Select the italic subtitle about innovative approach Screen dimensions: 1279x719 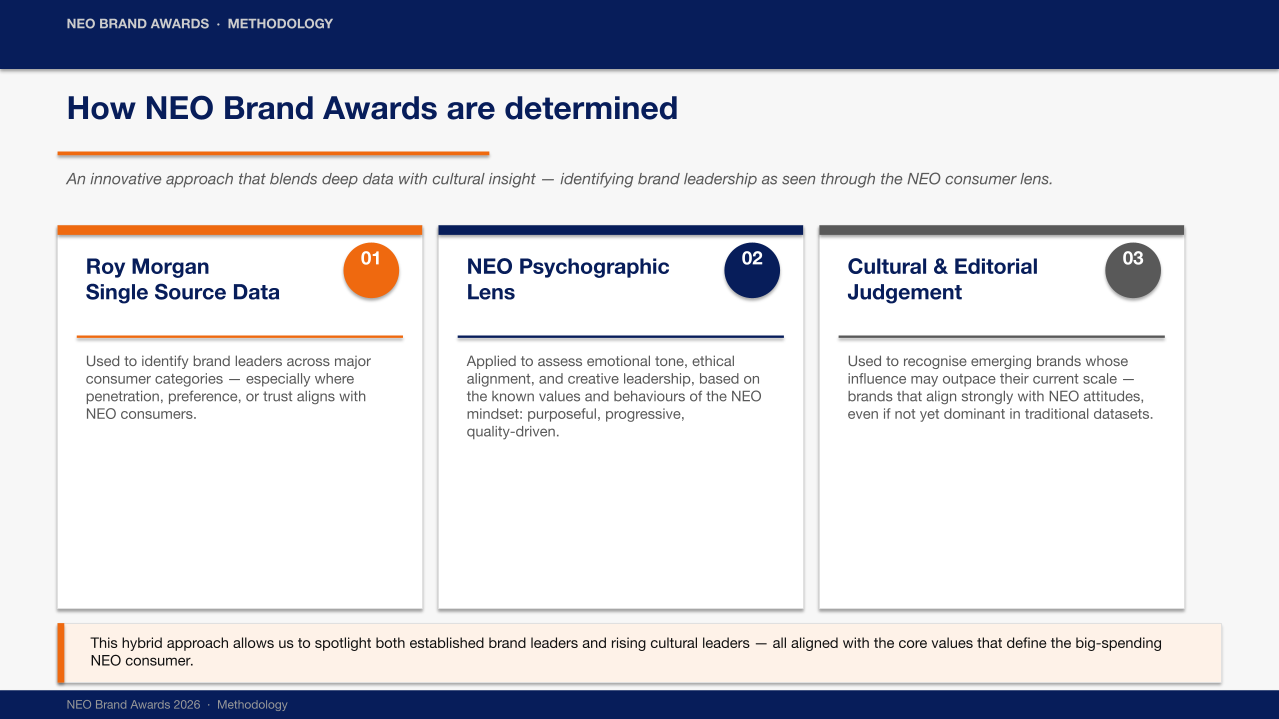(x=559, y=179)
